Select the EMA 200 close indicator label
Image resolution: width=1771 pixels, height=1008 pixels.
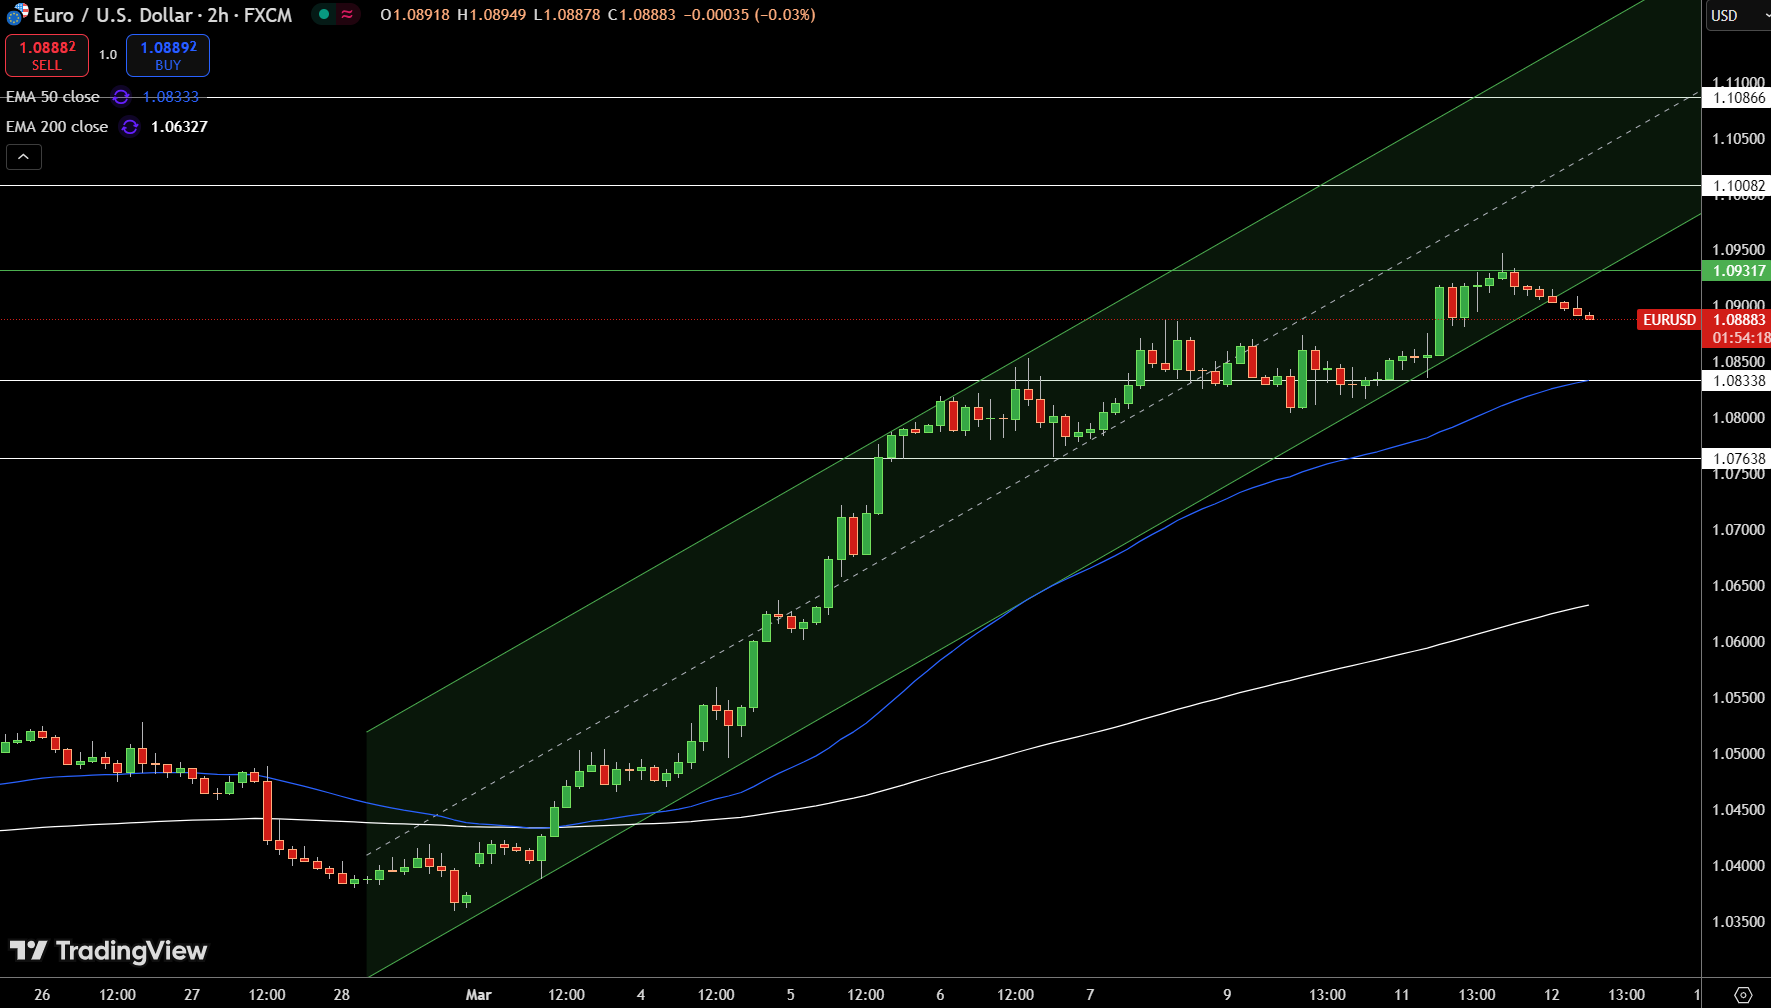pyautogui.click(x=57, y=127)
